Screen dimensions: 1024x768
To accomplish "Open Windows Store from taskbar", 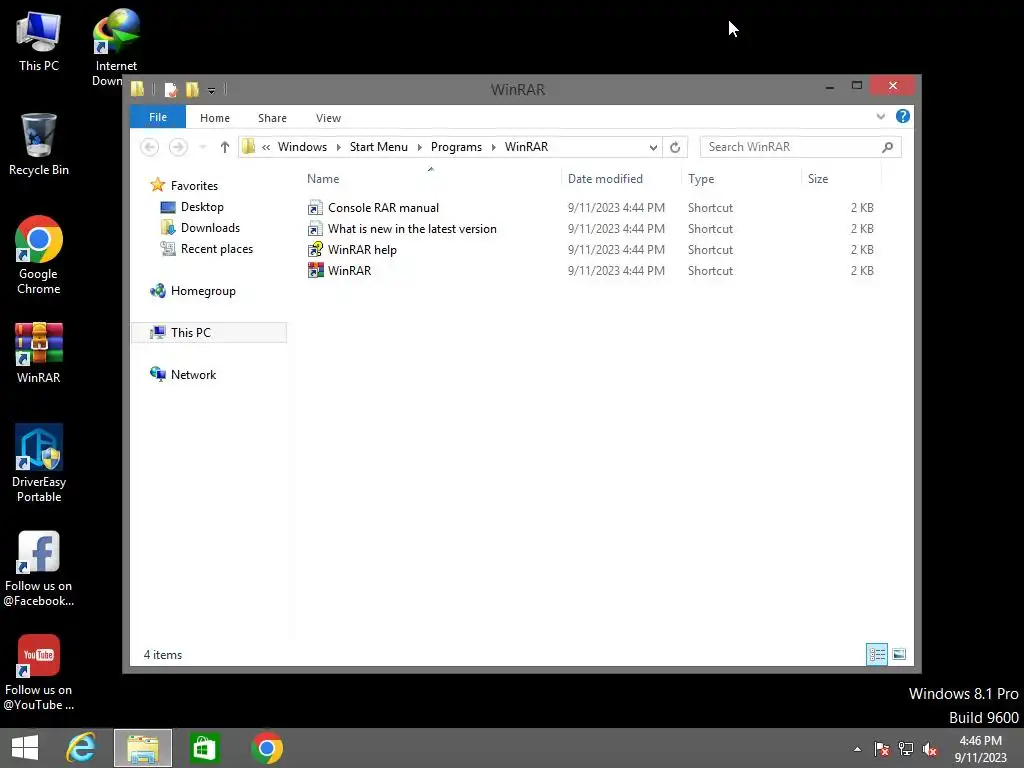I will click(204, 748).
